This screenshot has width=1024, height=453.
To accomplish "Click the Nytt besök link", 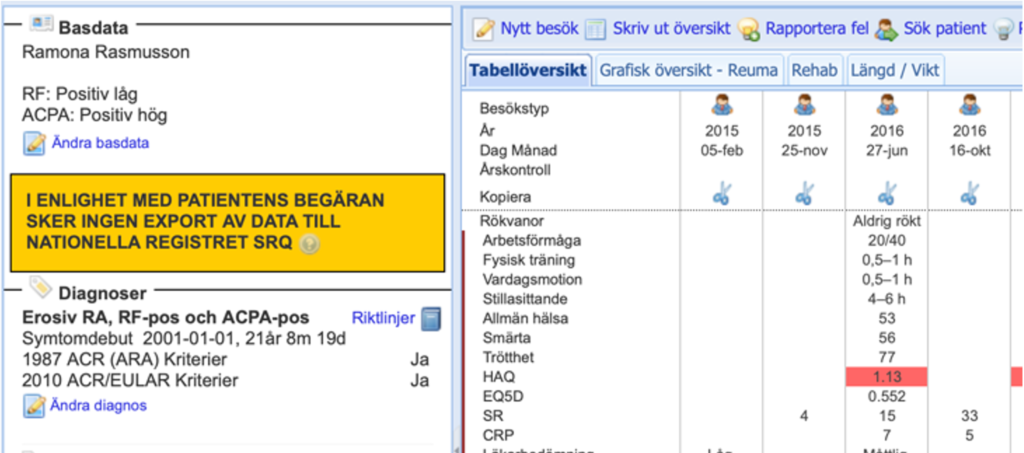I will click(x=539, y=29).
